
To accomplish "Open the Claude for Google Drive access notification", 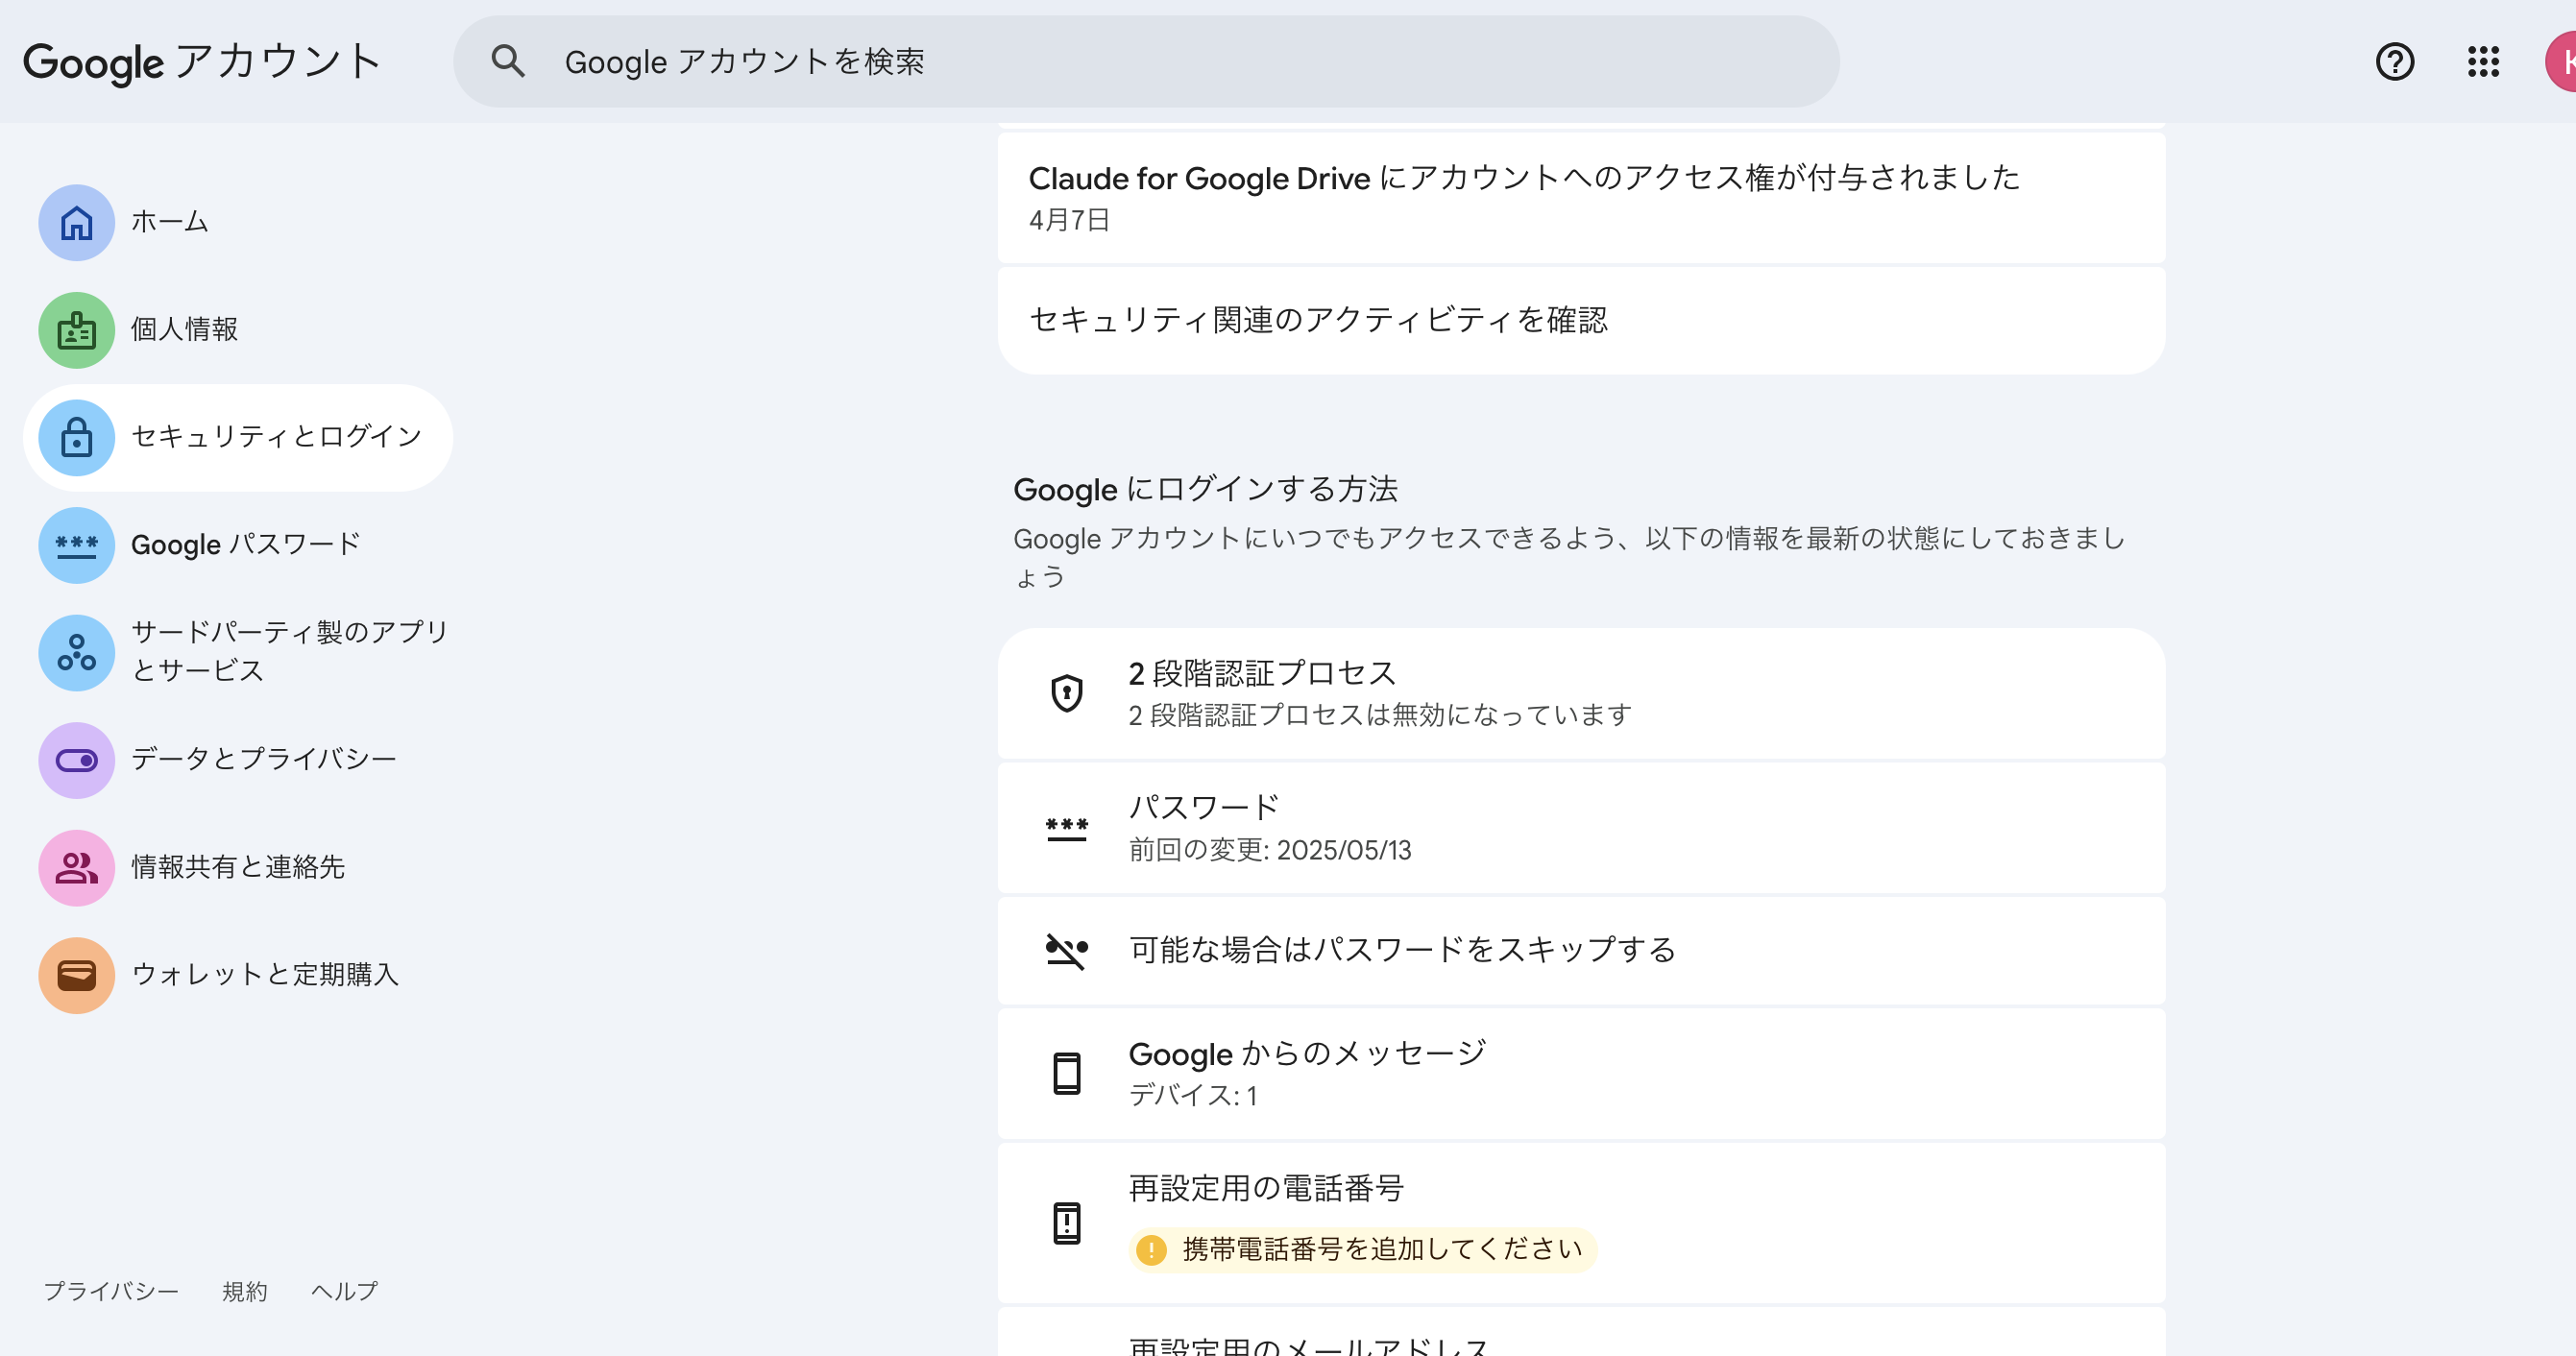I will coord(1581,197).
